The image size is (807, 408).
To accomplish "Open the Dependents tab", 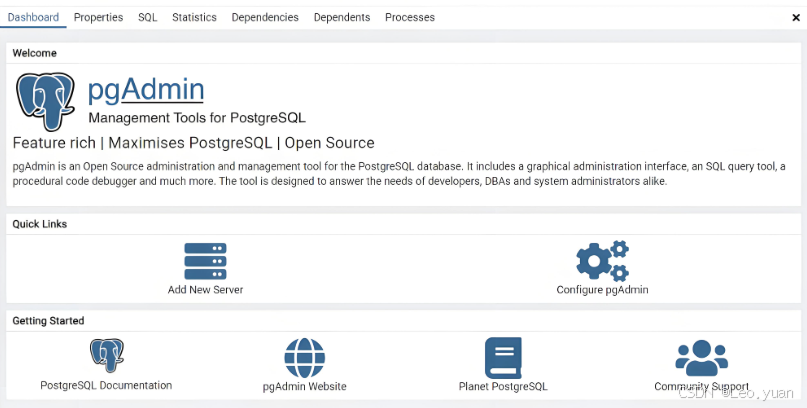I will point(342,17).
